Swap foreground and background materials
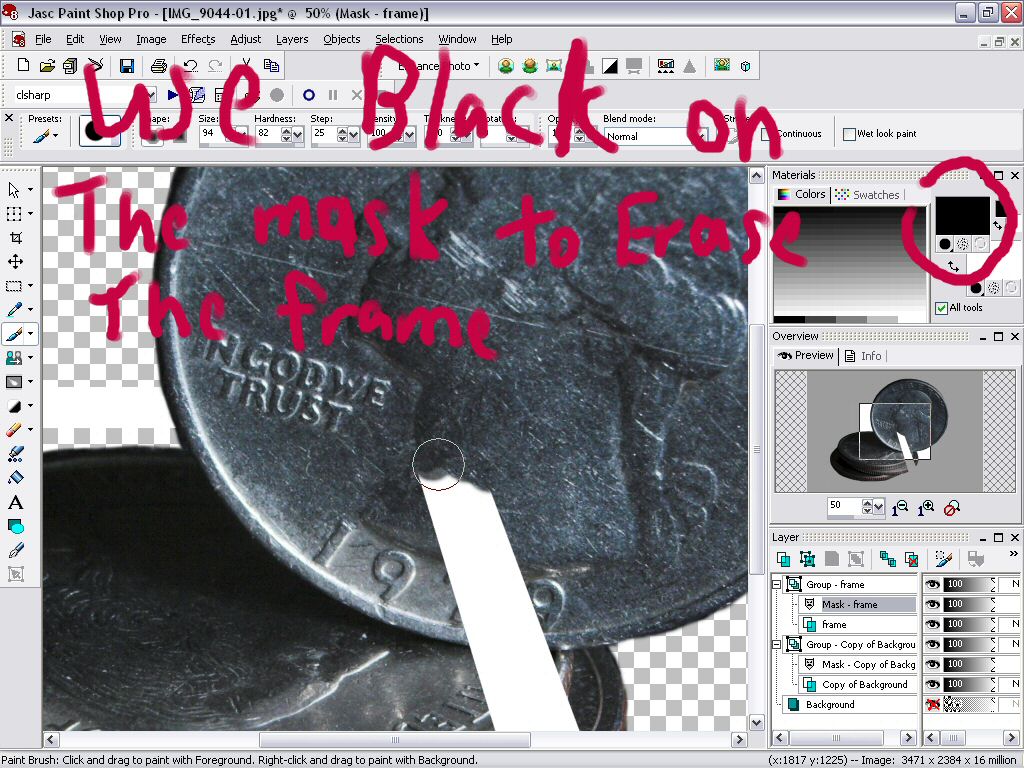The width and height of the screenshot is (1024, 768). (x=953, y=266)
